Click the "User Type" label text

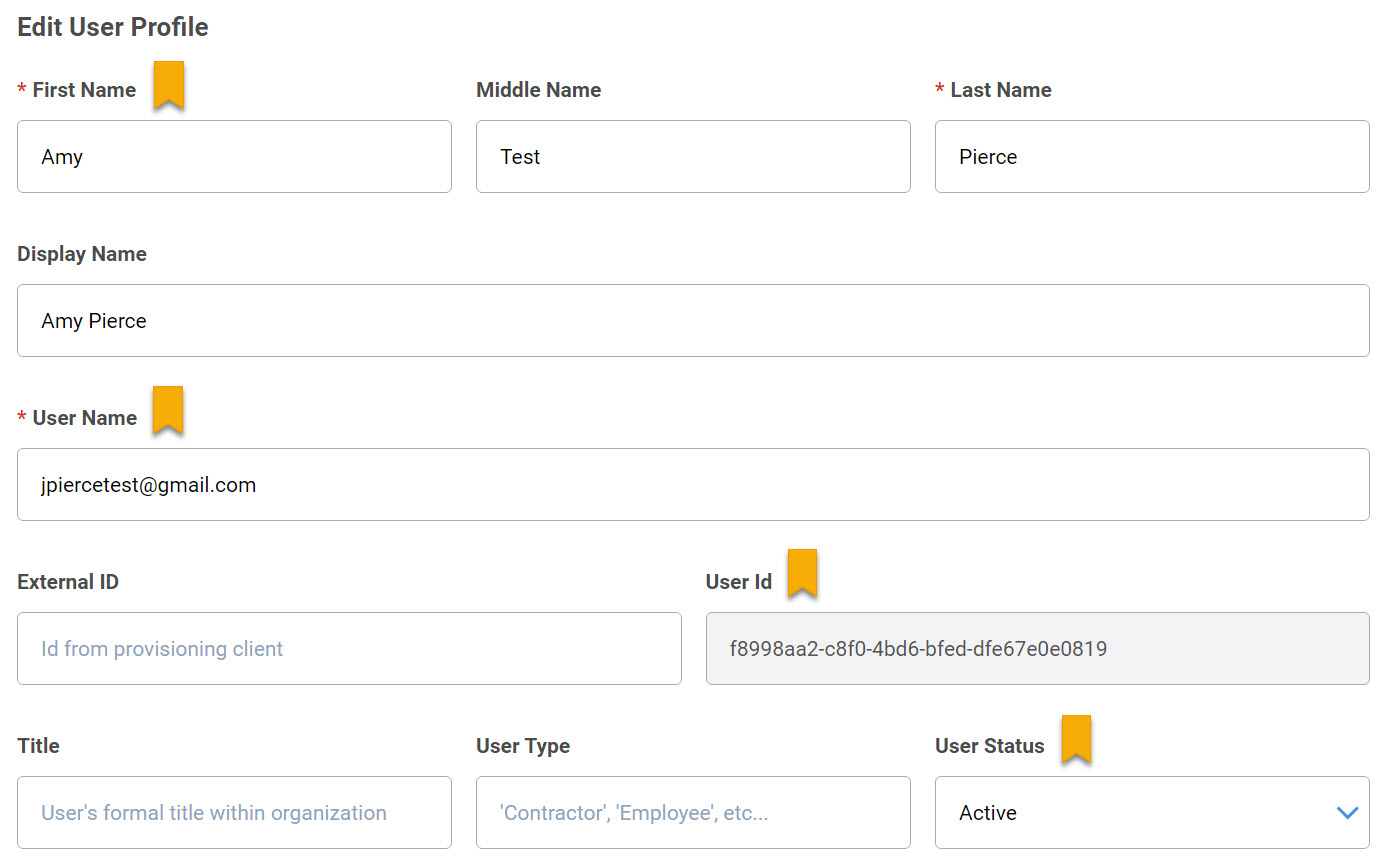(x=523, y=746)
